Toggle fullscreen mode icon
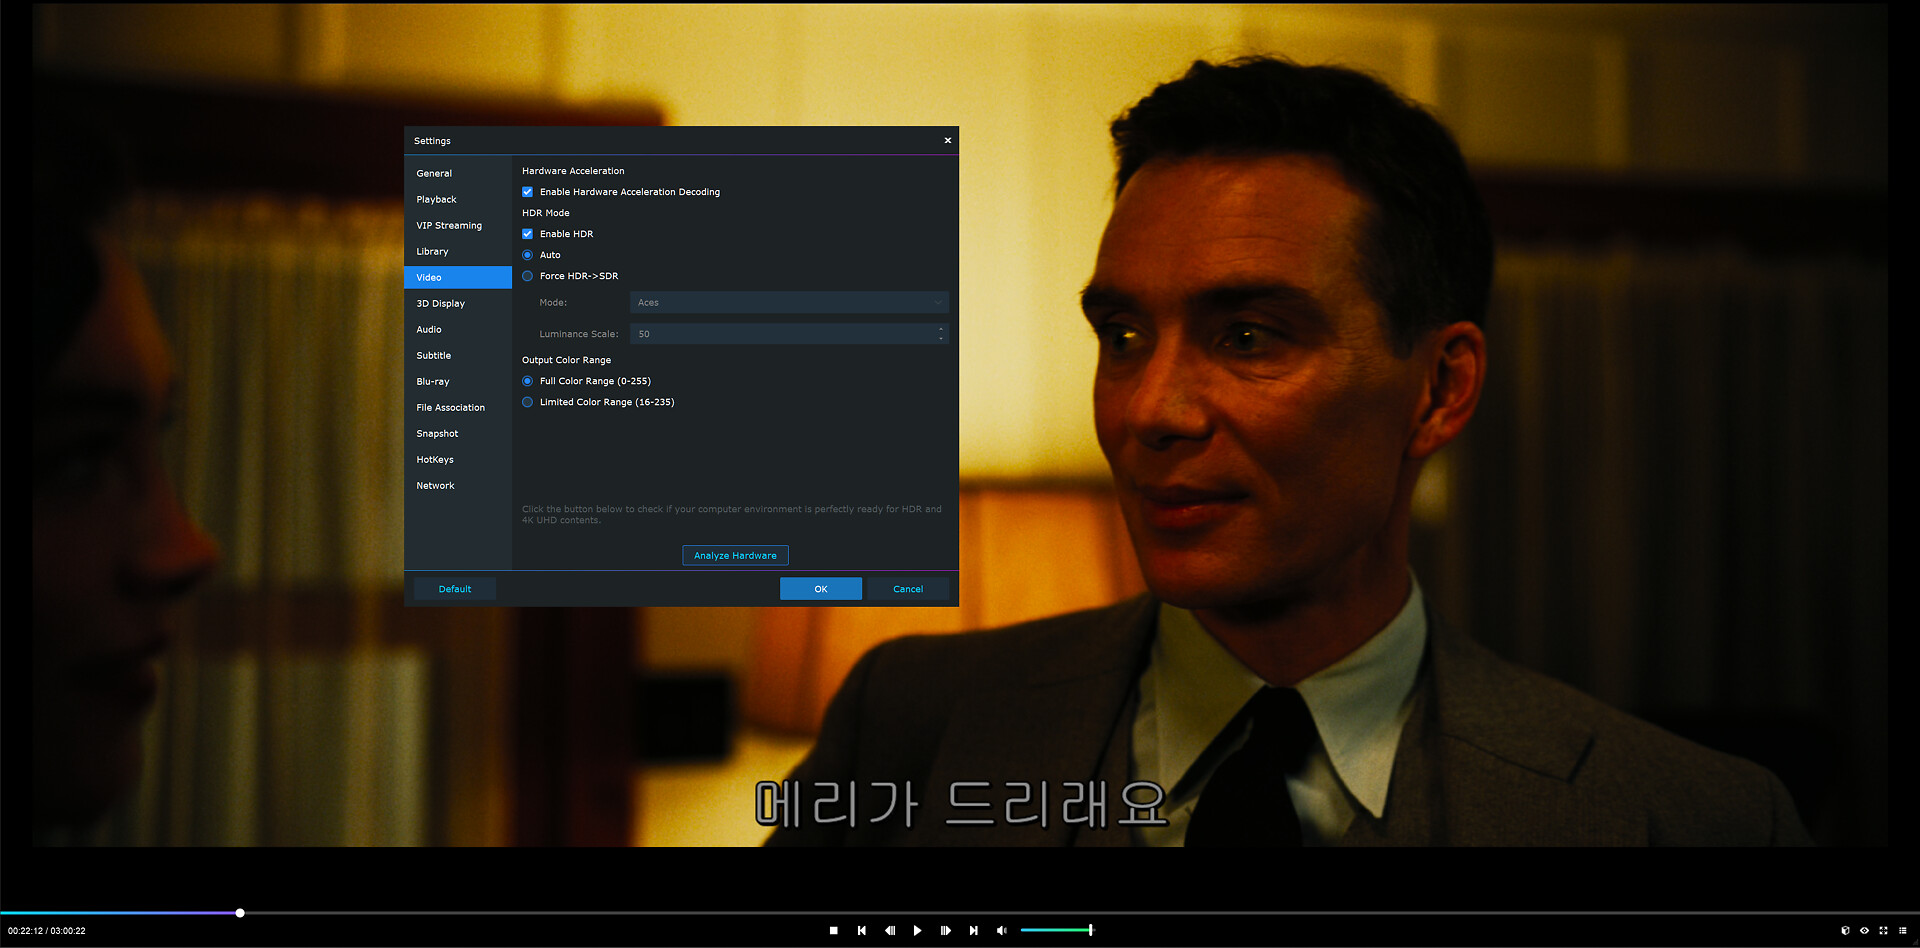 click(x=1883, y=930)
